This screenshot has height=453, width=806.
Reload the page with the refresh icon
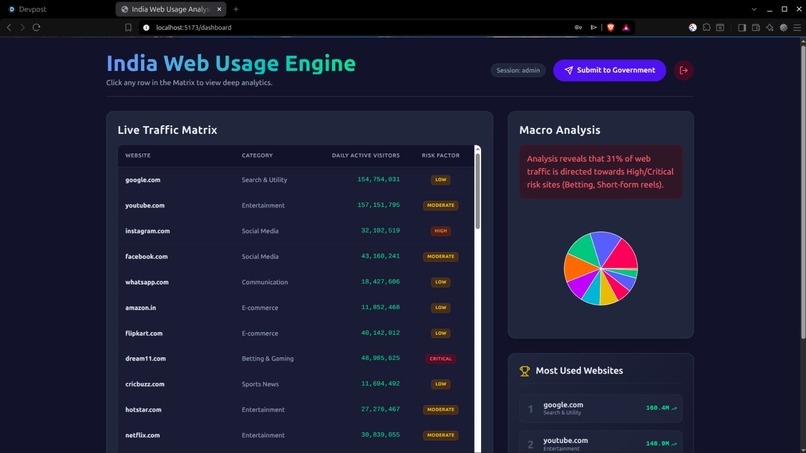(36, 27)
